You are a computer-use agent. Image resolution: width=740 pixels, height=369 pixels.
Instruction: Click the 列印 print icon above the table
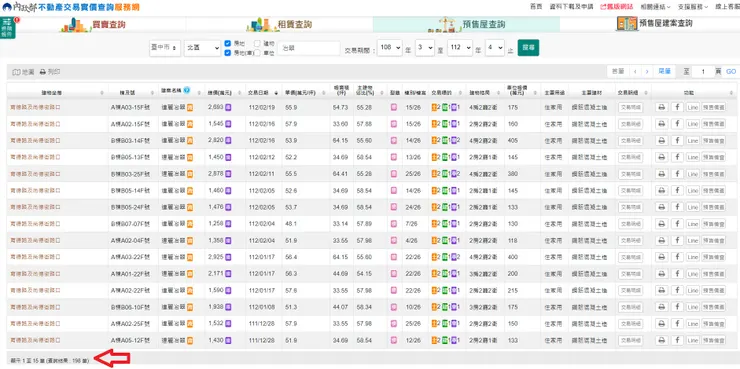50,72
